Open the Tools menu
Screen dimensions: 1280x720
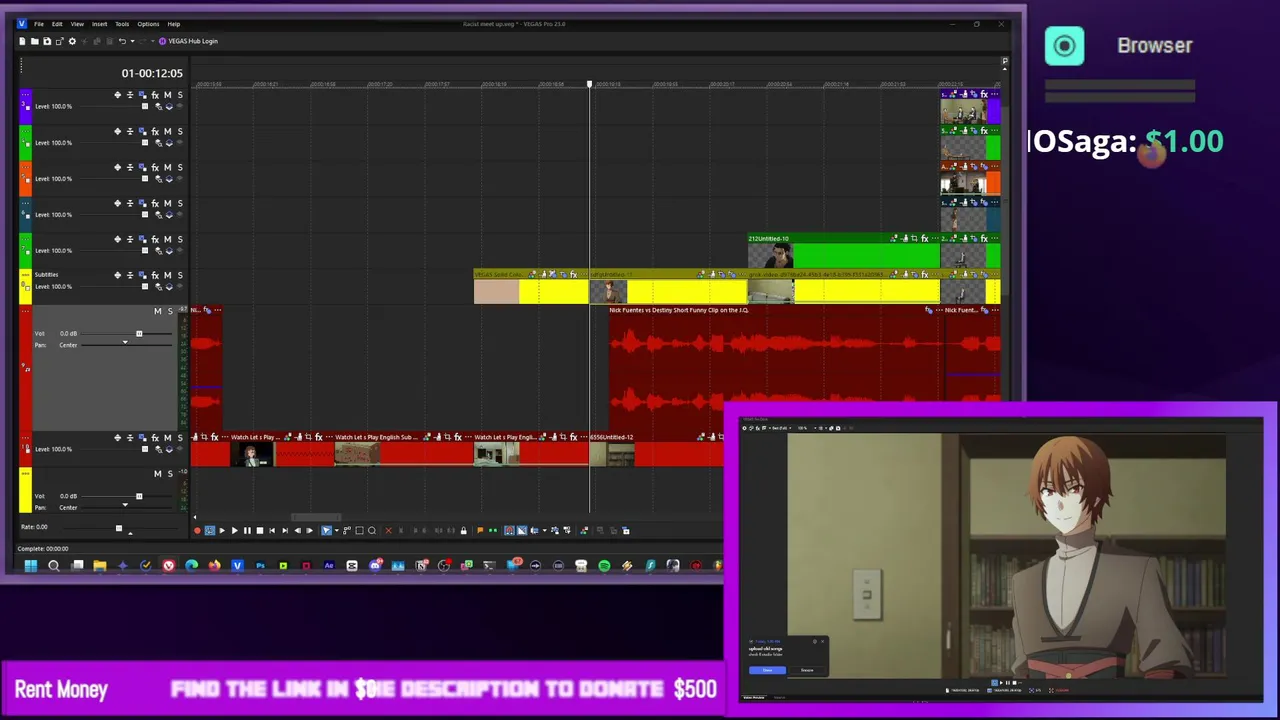122,24
